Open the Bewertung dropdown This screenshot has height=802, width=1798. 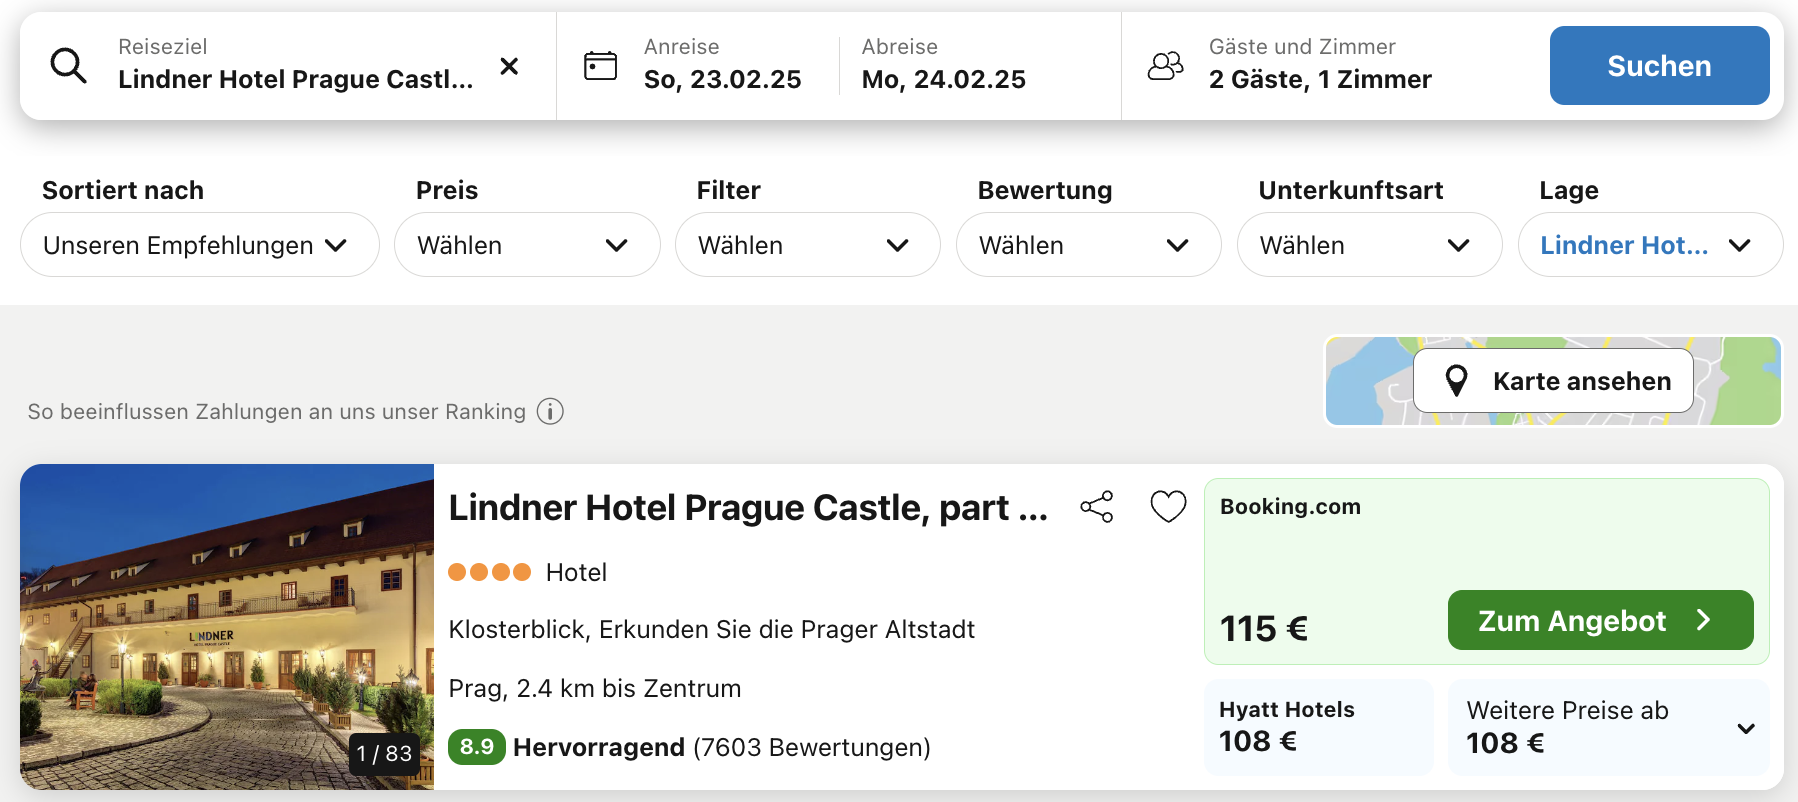click(1089, 244)
